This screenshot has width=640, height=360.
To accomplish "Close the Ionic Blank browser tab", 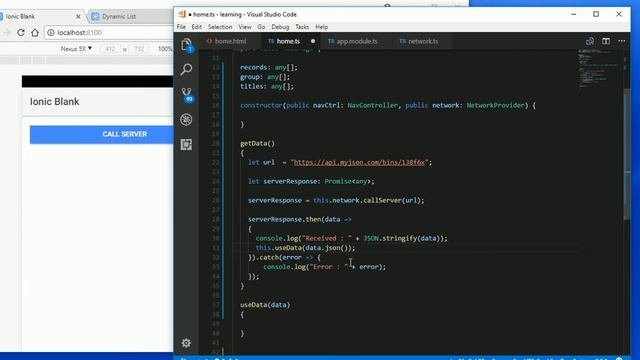I will (78, 16).
